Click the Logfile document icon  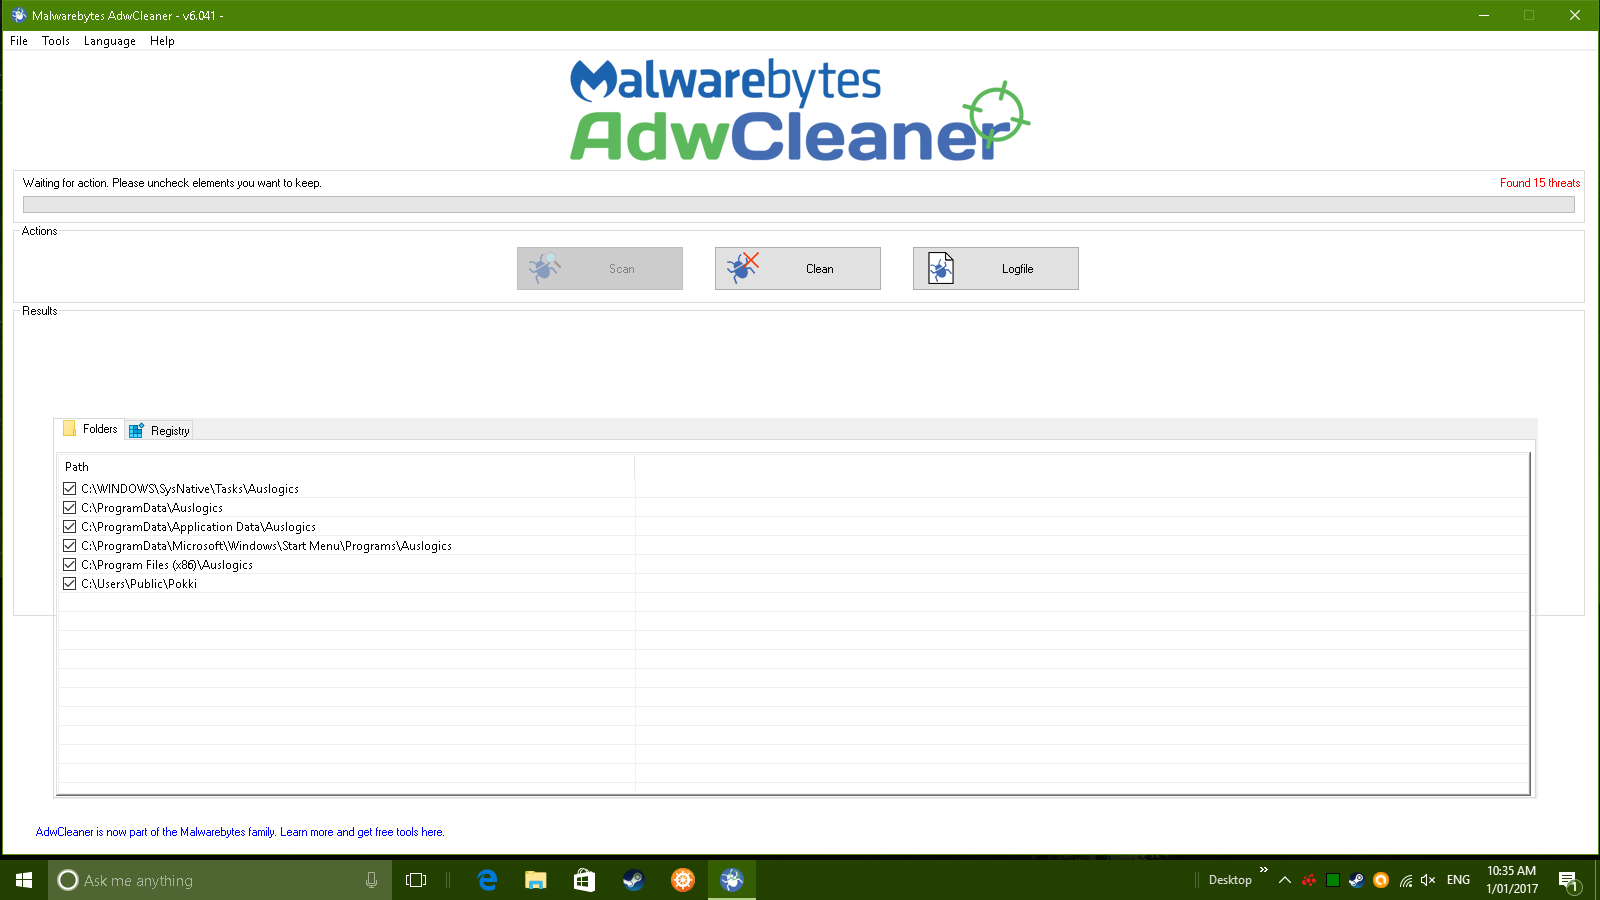[x=941, y=268]
